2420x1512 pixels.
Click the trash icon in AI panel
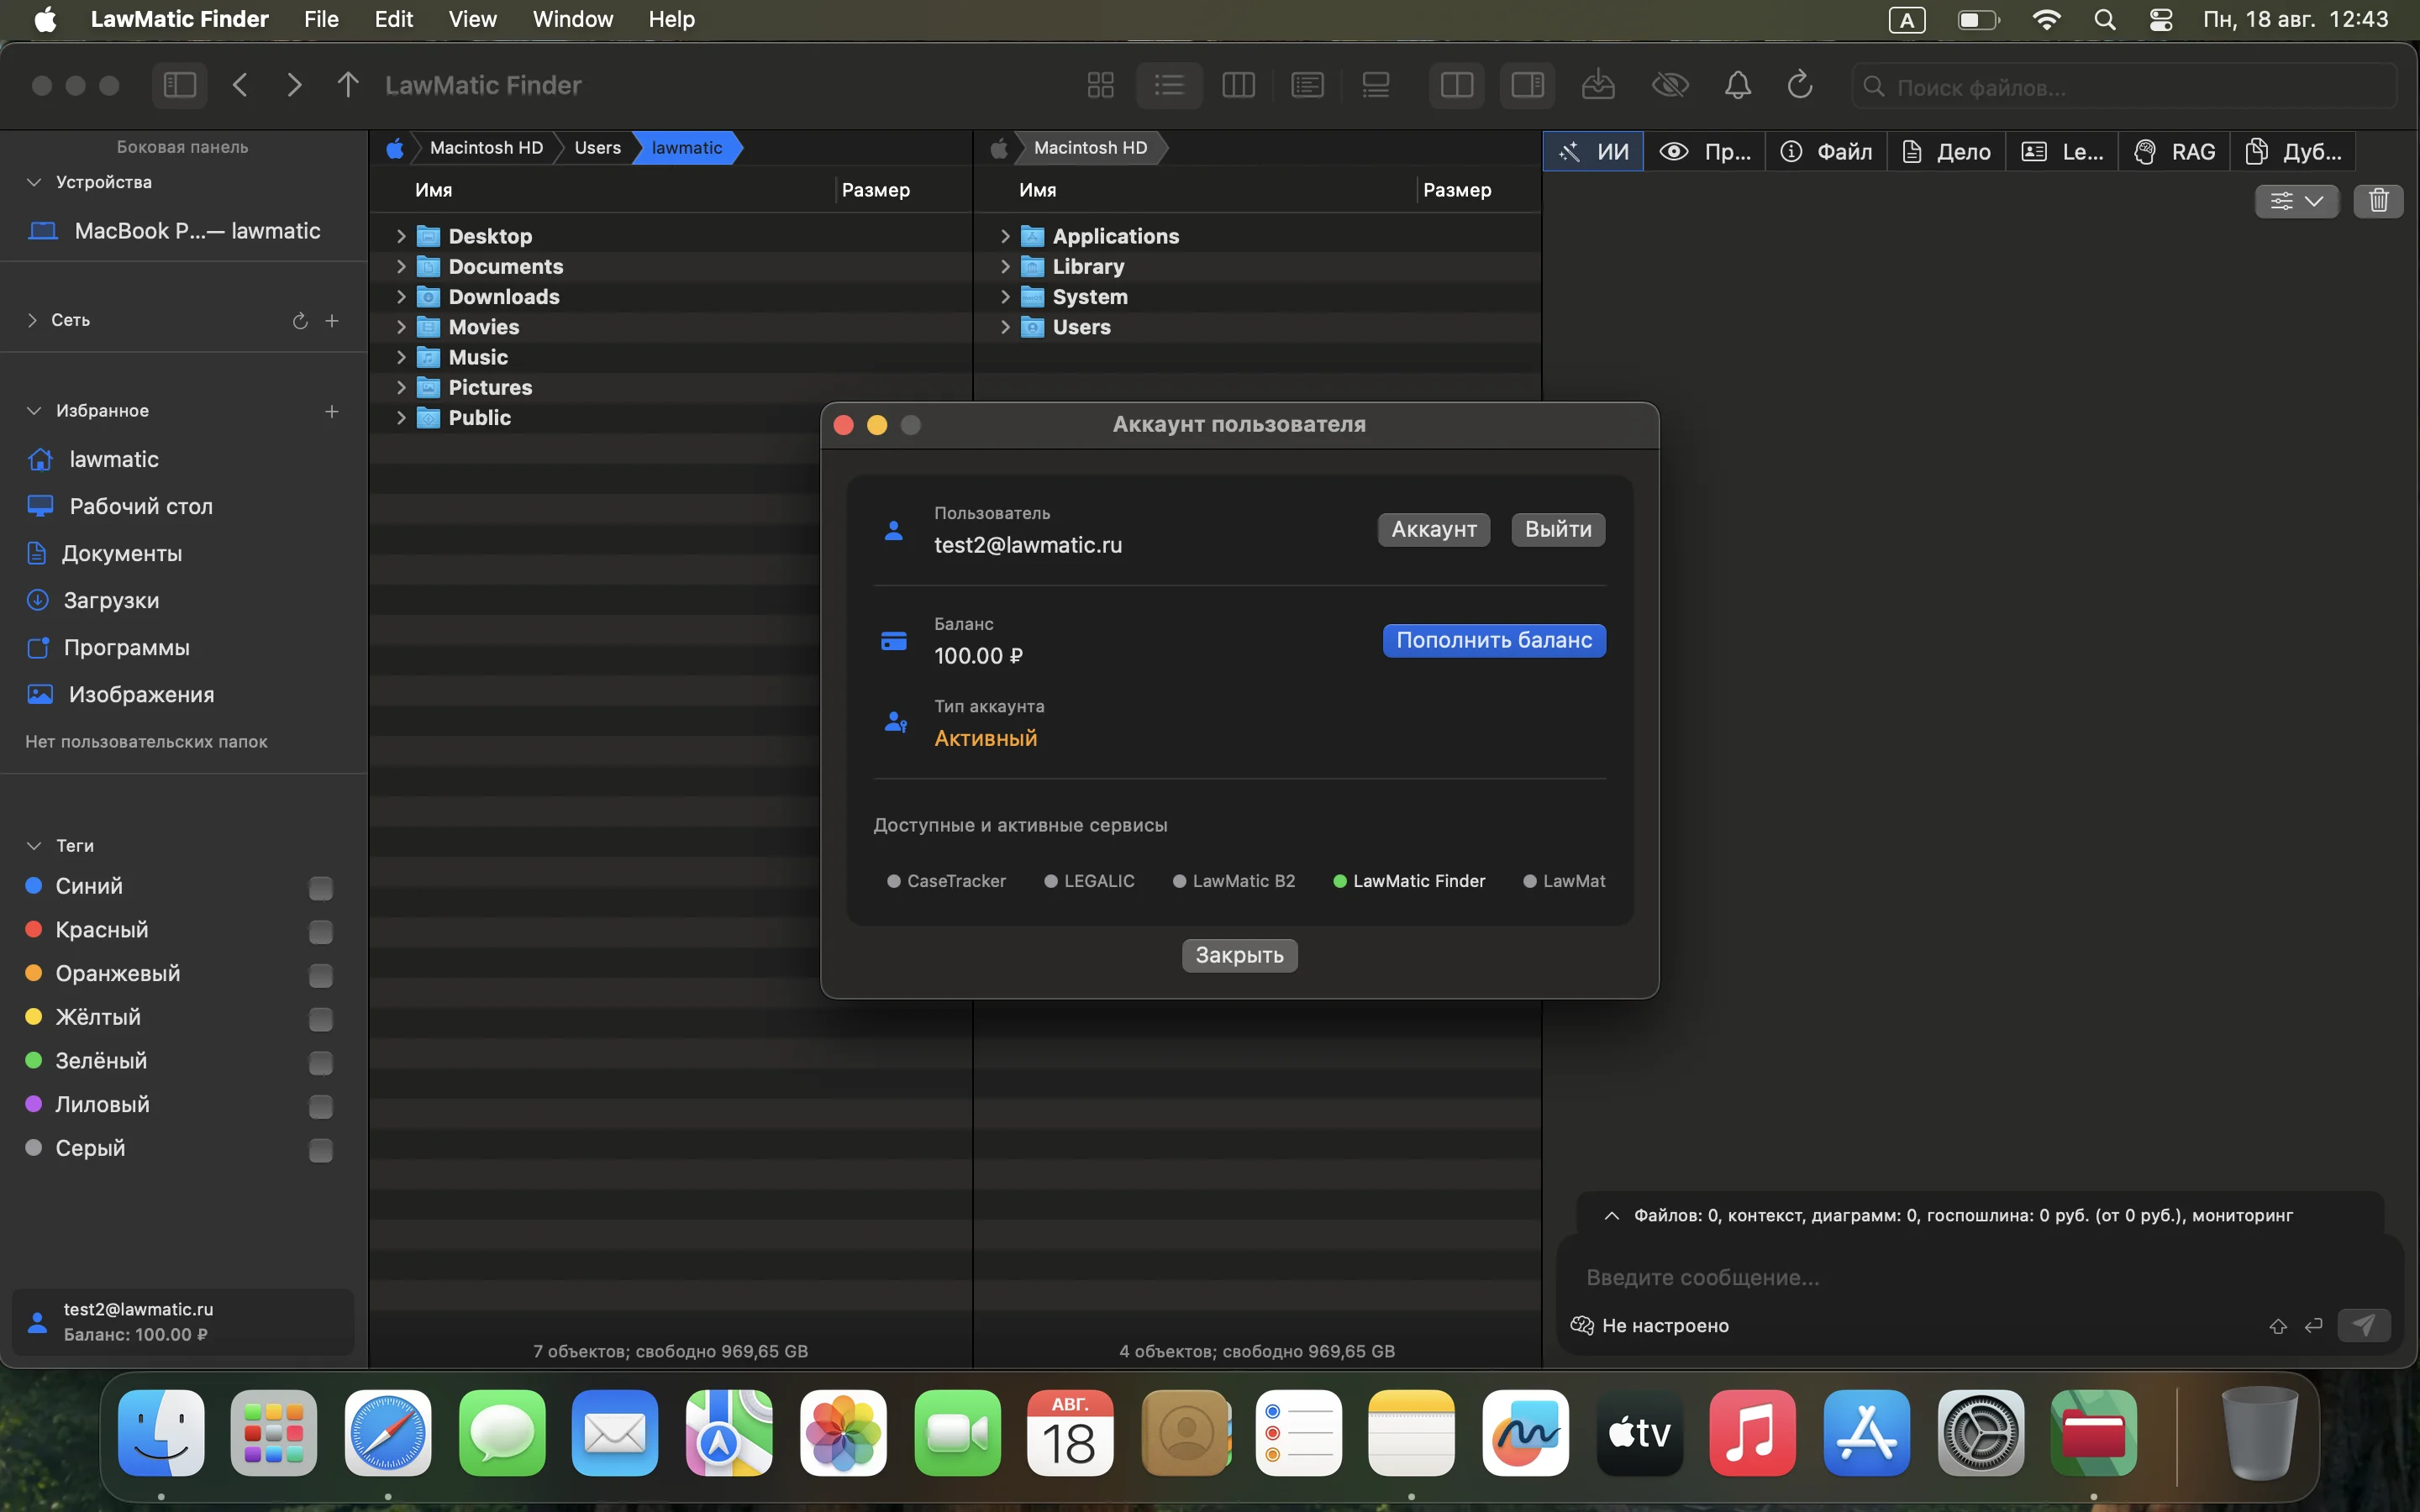tap(2378, 201)
